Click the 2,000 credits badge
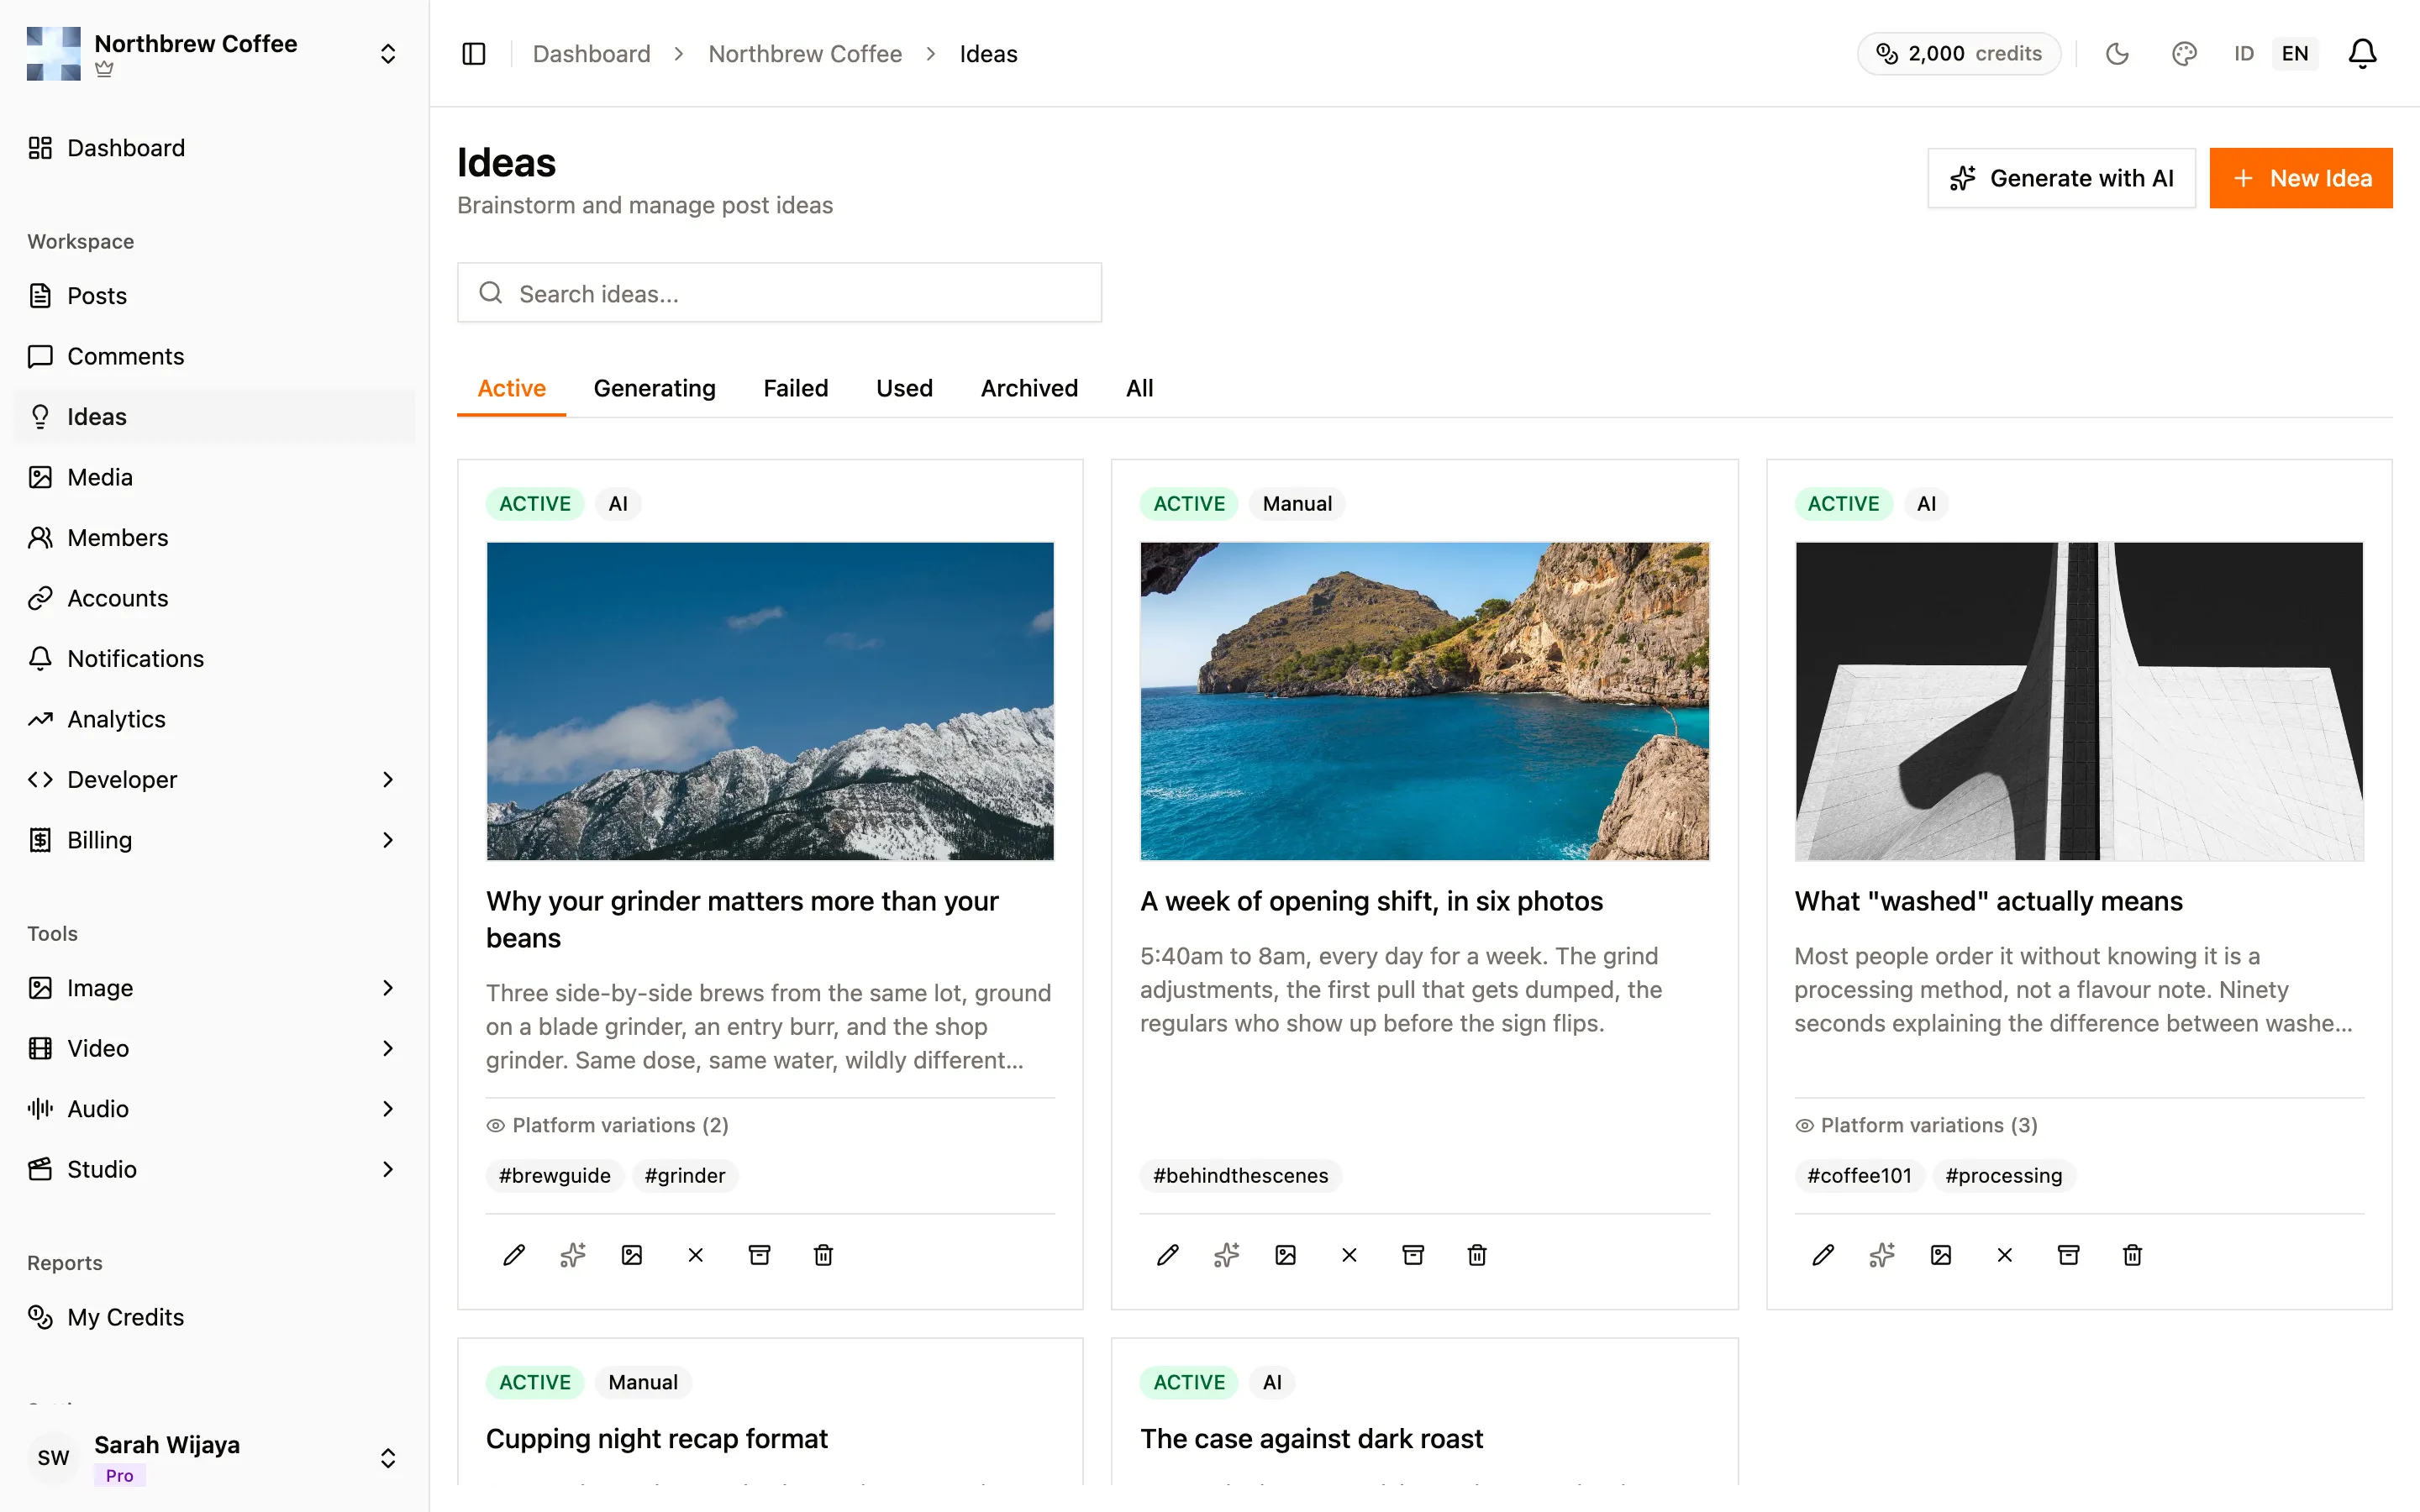Image resolution: width=2420 pixels, height=1512 pixels. pyautogui.click(x=1959, y=54)
